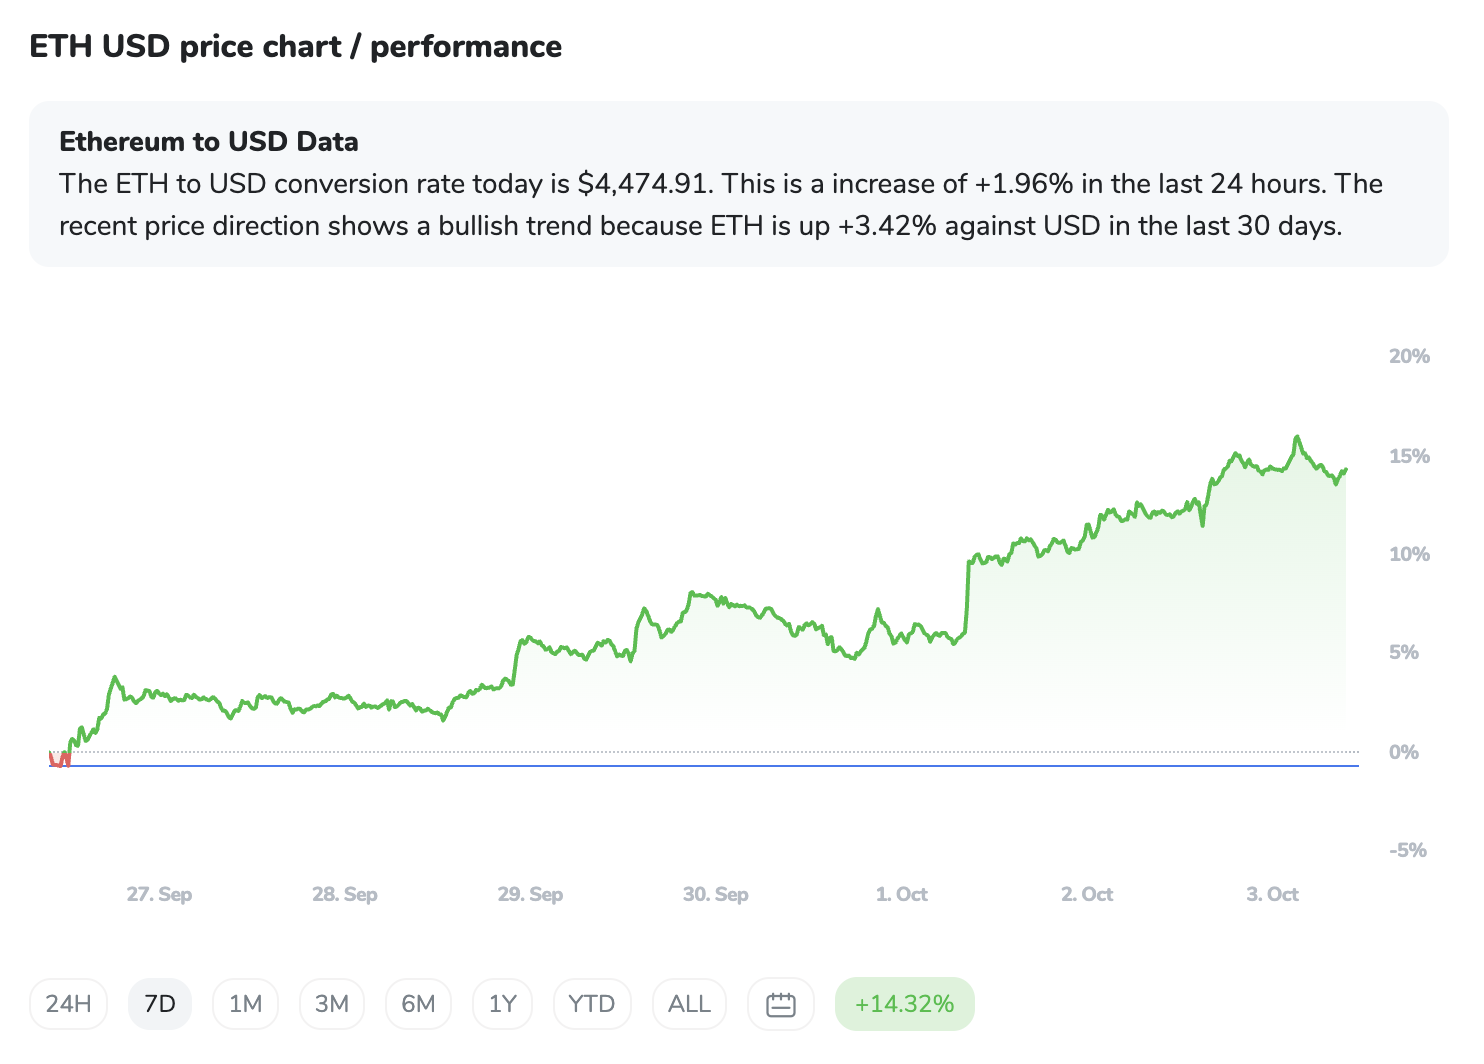Show the 1Y price performance

coord(502,1004)
